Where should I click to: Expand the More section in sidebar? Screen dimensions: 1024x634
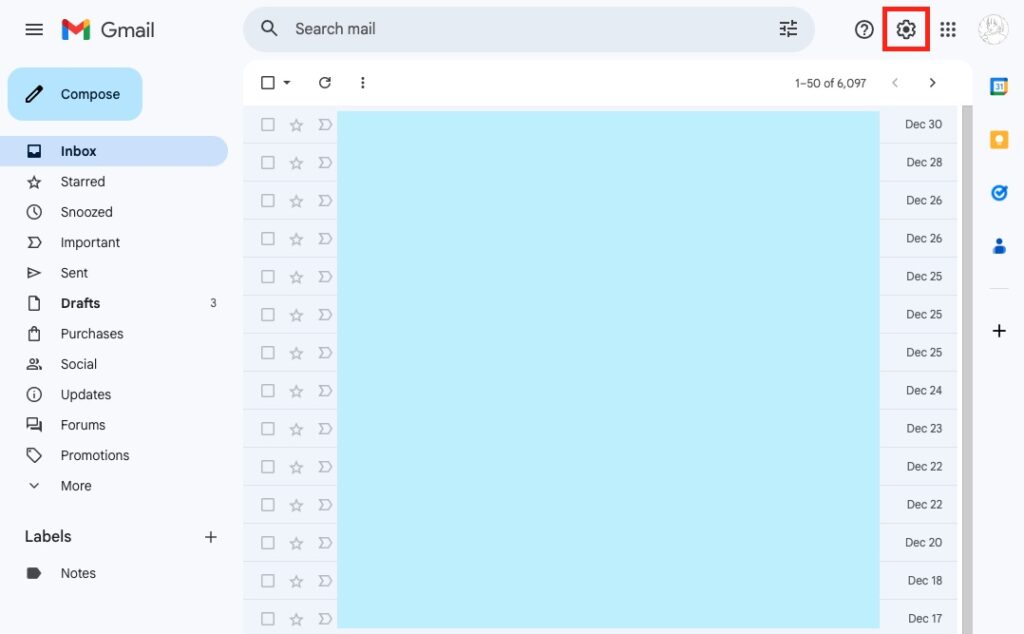[76, 486]
